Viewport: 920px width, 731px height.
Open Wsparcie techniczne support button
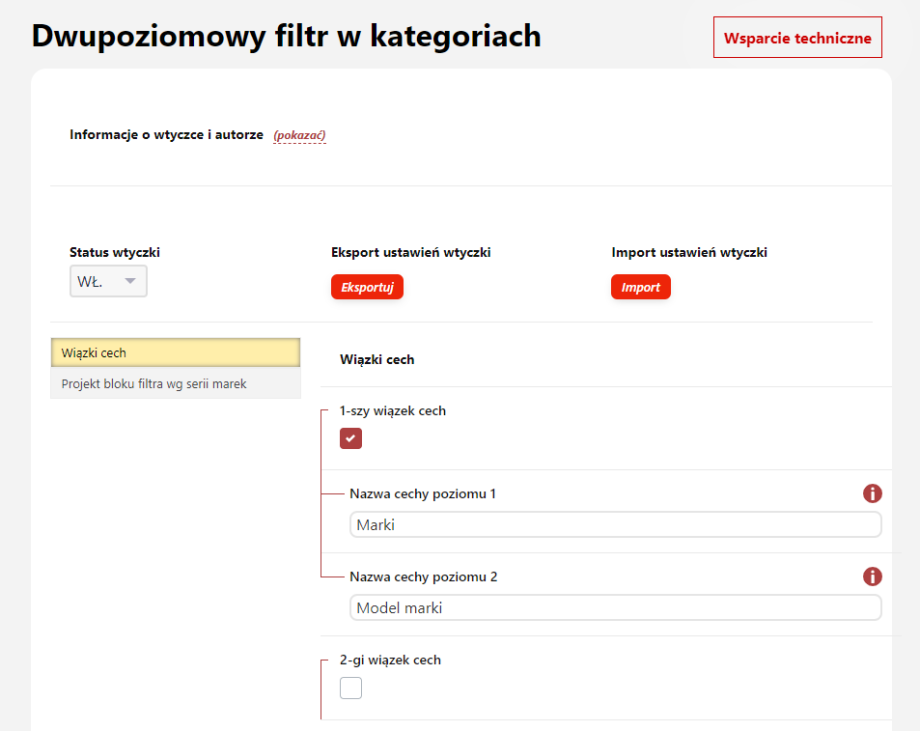[x=797, y=38]
